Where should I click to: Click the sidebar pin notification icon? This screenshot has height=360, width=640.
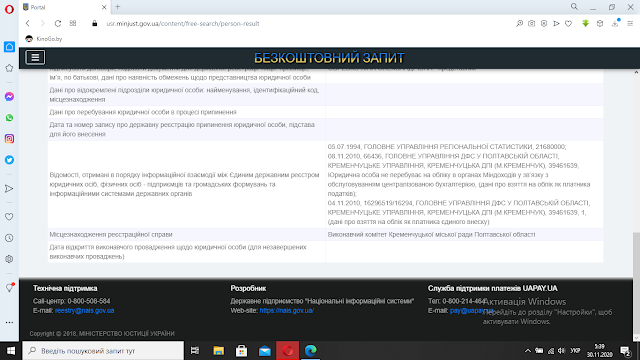coord(9,287)
